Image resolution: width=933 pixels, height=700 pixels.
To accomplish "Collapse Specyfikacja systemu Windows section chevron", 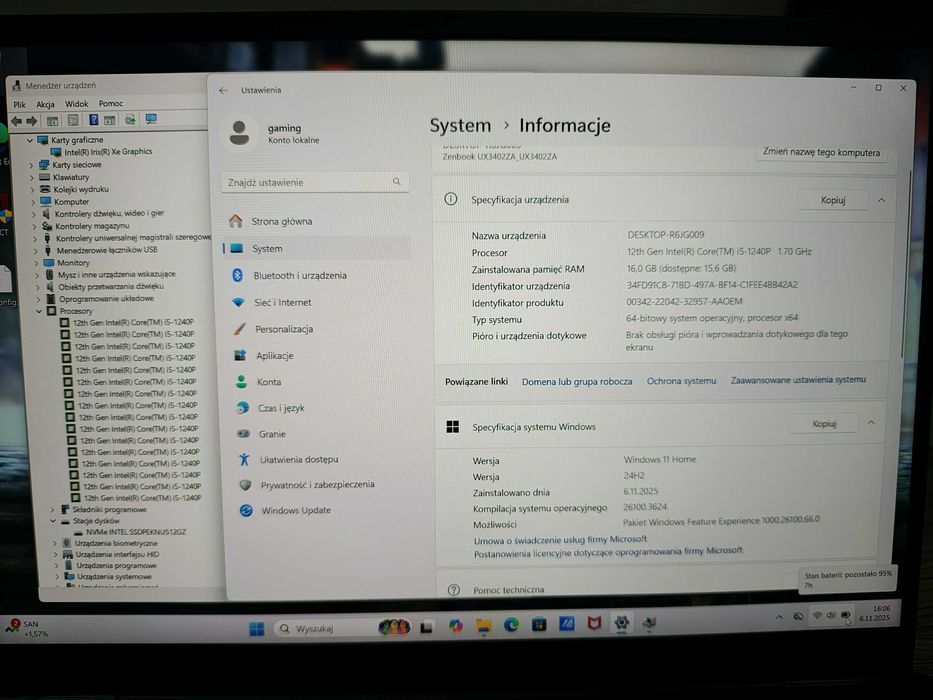I will click(x=871, y=423).
